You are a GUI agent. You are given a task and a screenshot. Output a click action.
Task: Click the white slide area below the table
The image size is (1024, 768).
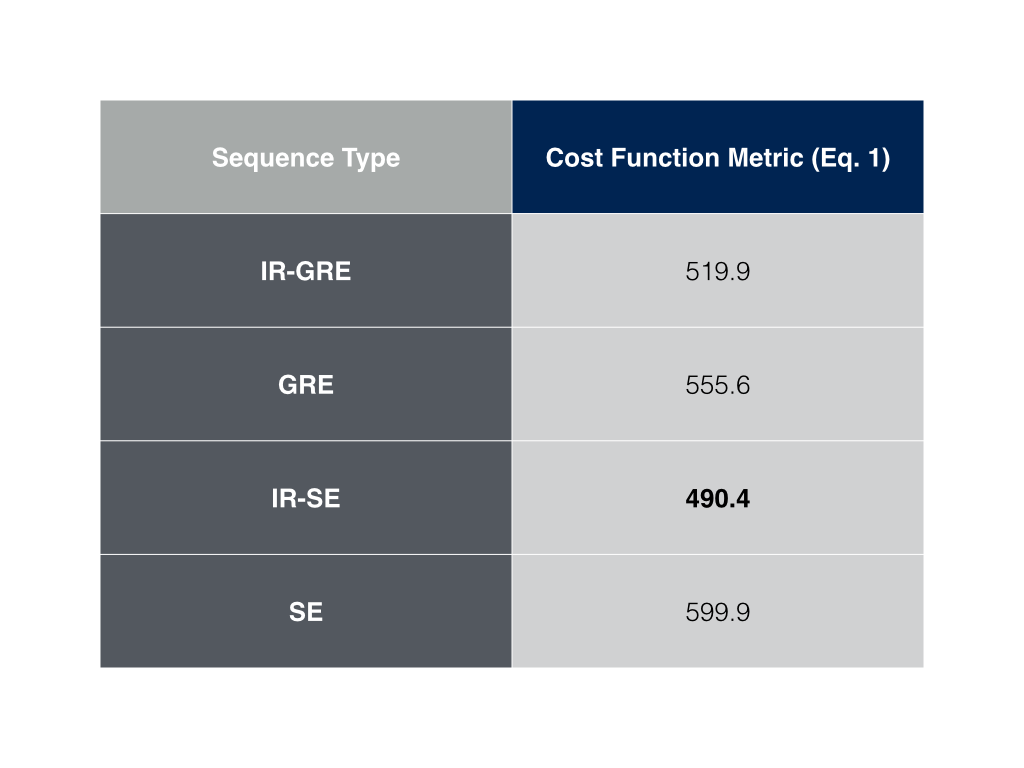click(512, 718)
